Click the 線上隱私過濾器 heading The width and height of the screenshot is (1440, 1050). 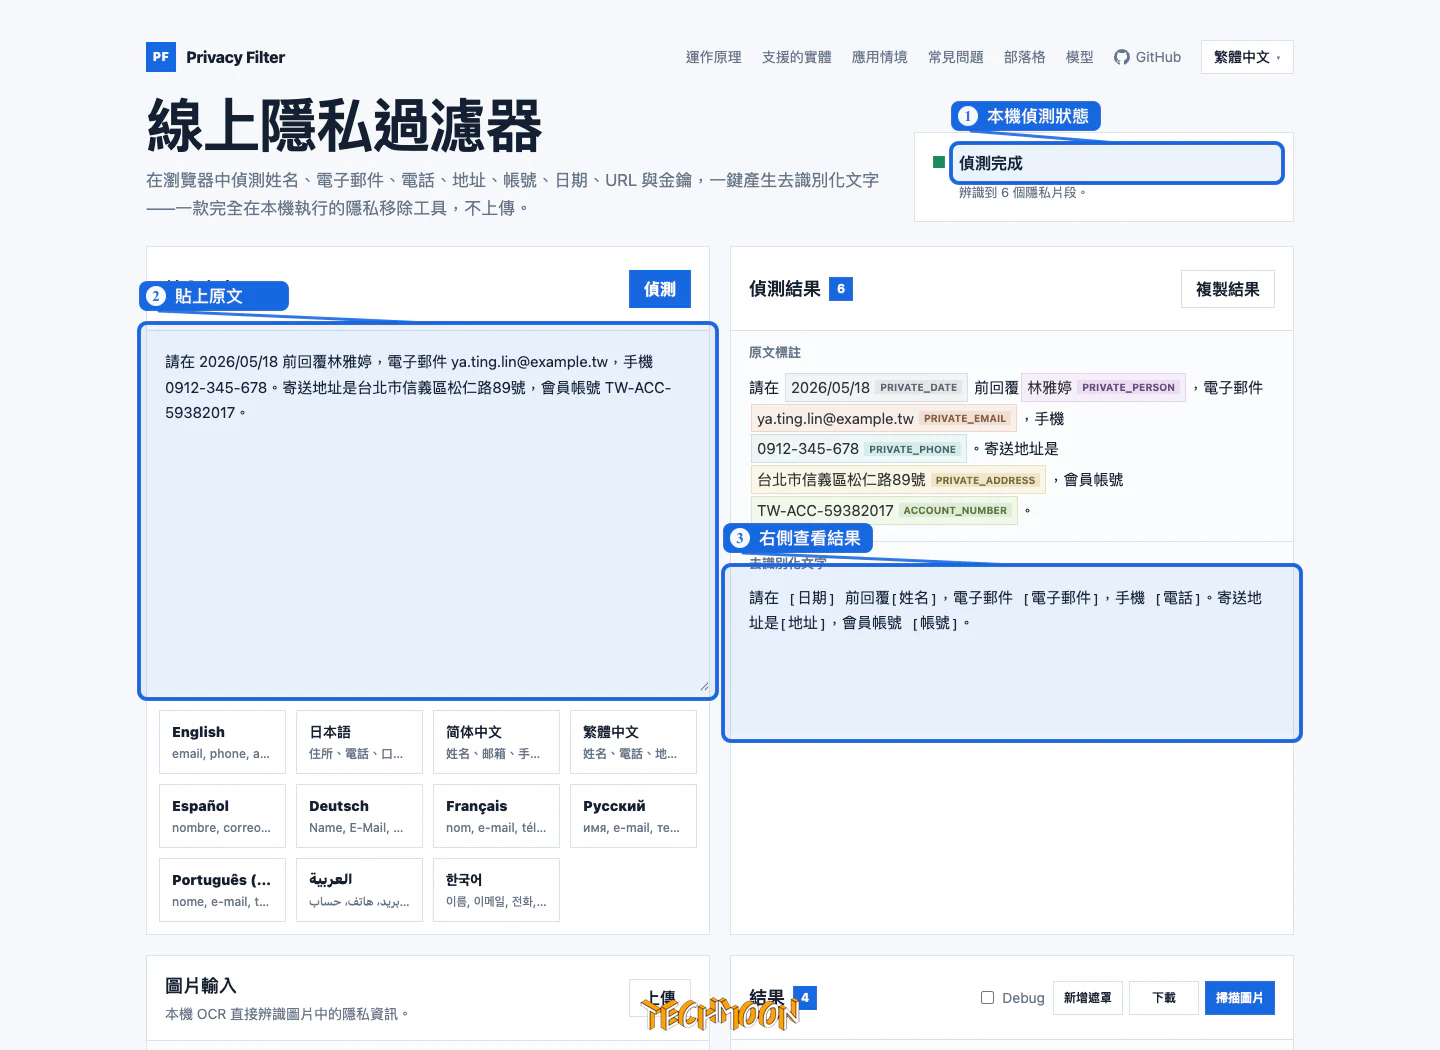pyautogui.click(x=345, y=126)
